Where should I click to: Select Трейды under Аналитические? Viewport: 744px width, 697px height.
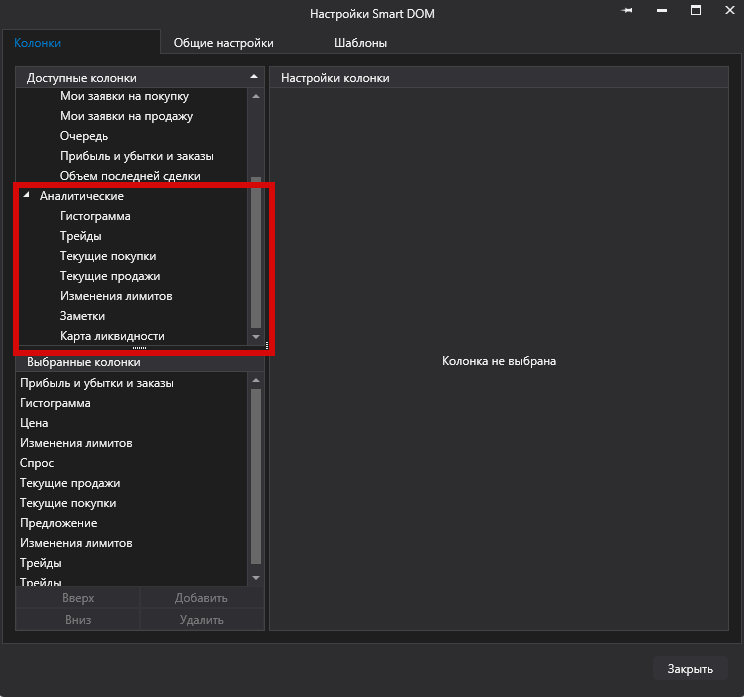(x=81, y=236)
